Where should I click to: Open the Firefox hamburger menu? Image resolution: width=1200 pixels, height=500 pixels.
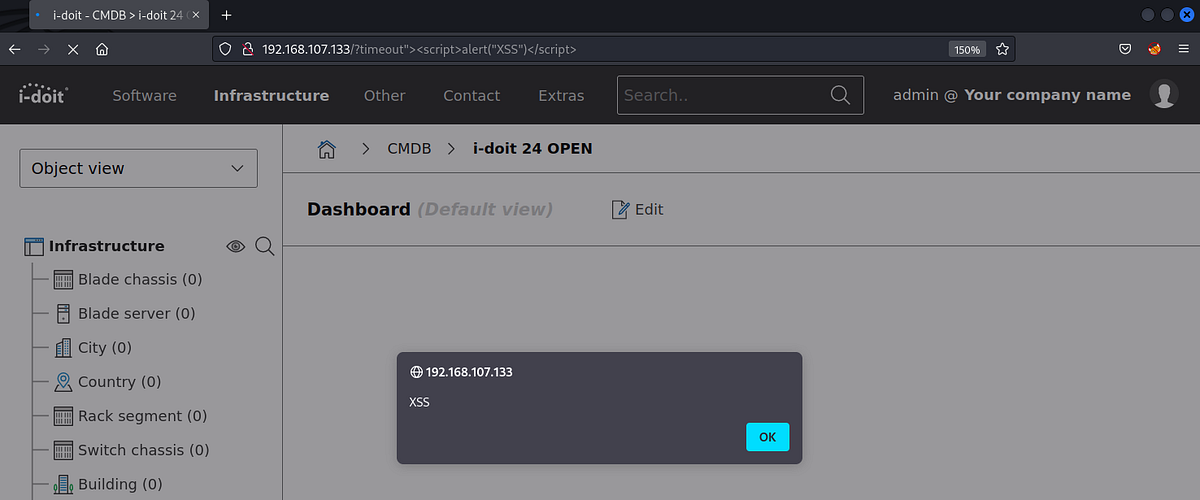point(1183,49)
